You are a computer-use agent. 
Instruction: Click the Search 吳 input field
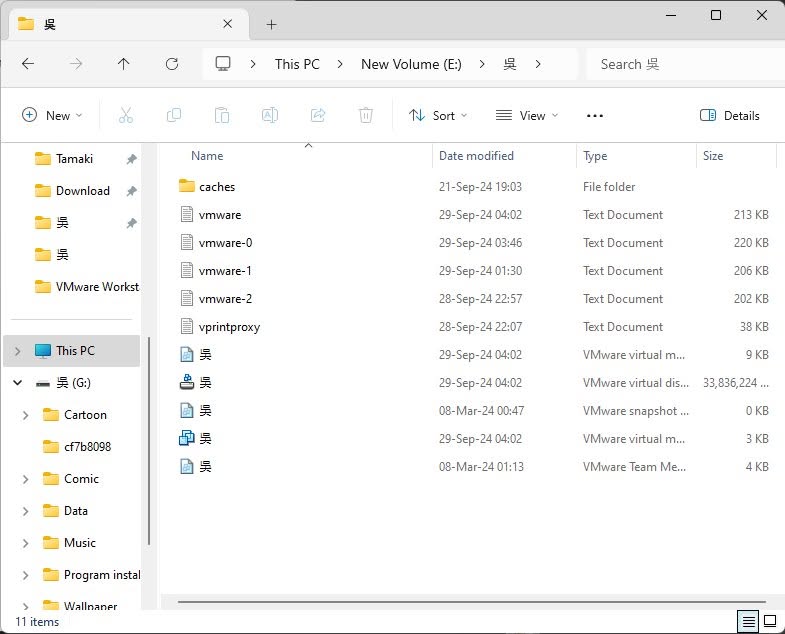pyautogui.click(x=685, y=64)
